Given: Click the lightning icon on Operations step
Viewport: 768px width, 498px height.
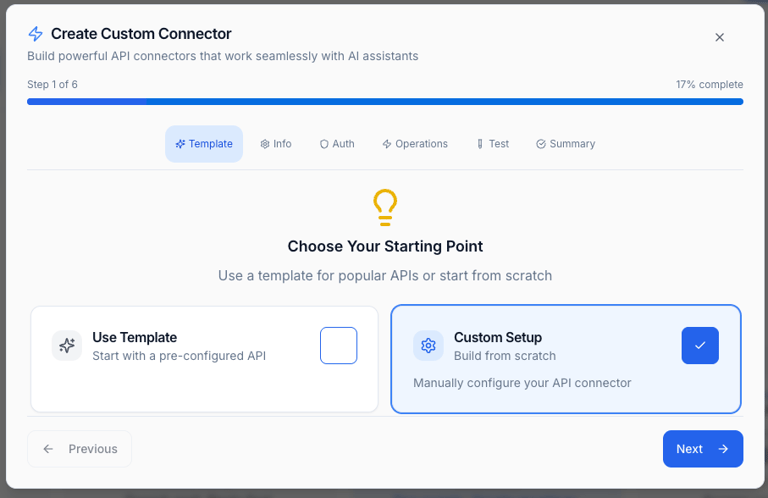Looking at the screenshot, I should [x=387, y=144].
